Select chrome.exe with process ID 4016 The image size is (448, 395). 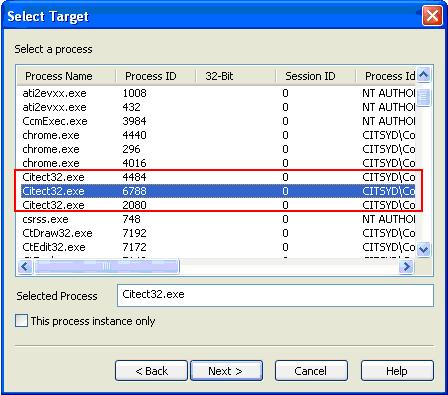pyautogui.click(x=218, y=163)
